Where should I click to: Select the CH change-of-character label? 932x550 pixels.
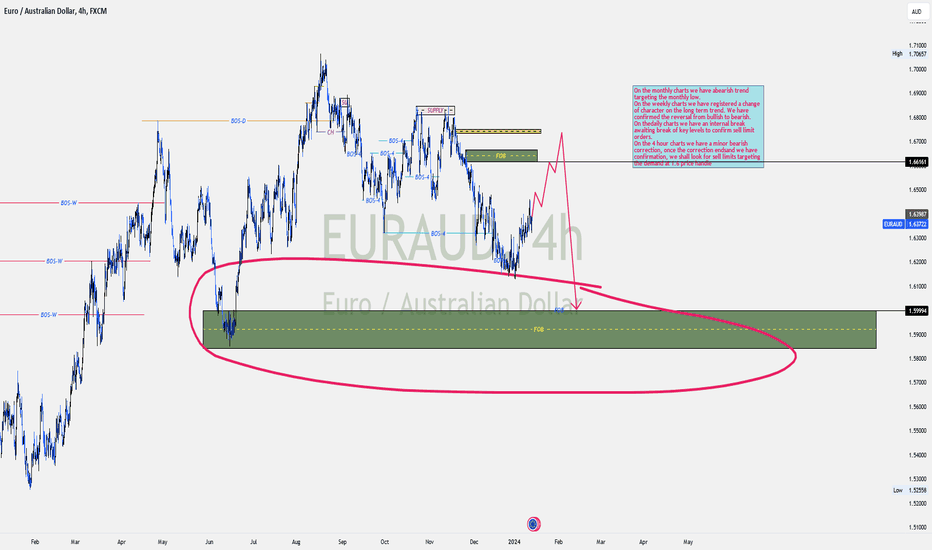coord(330,132)
